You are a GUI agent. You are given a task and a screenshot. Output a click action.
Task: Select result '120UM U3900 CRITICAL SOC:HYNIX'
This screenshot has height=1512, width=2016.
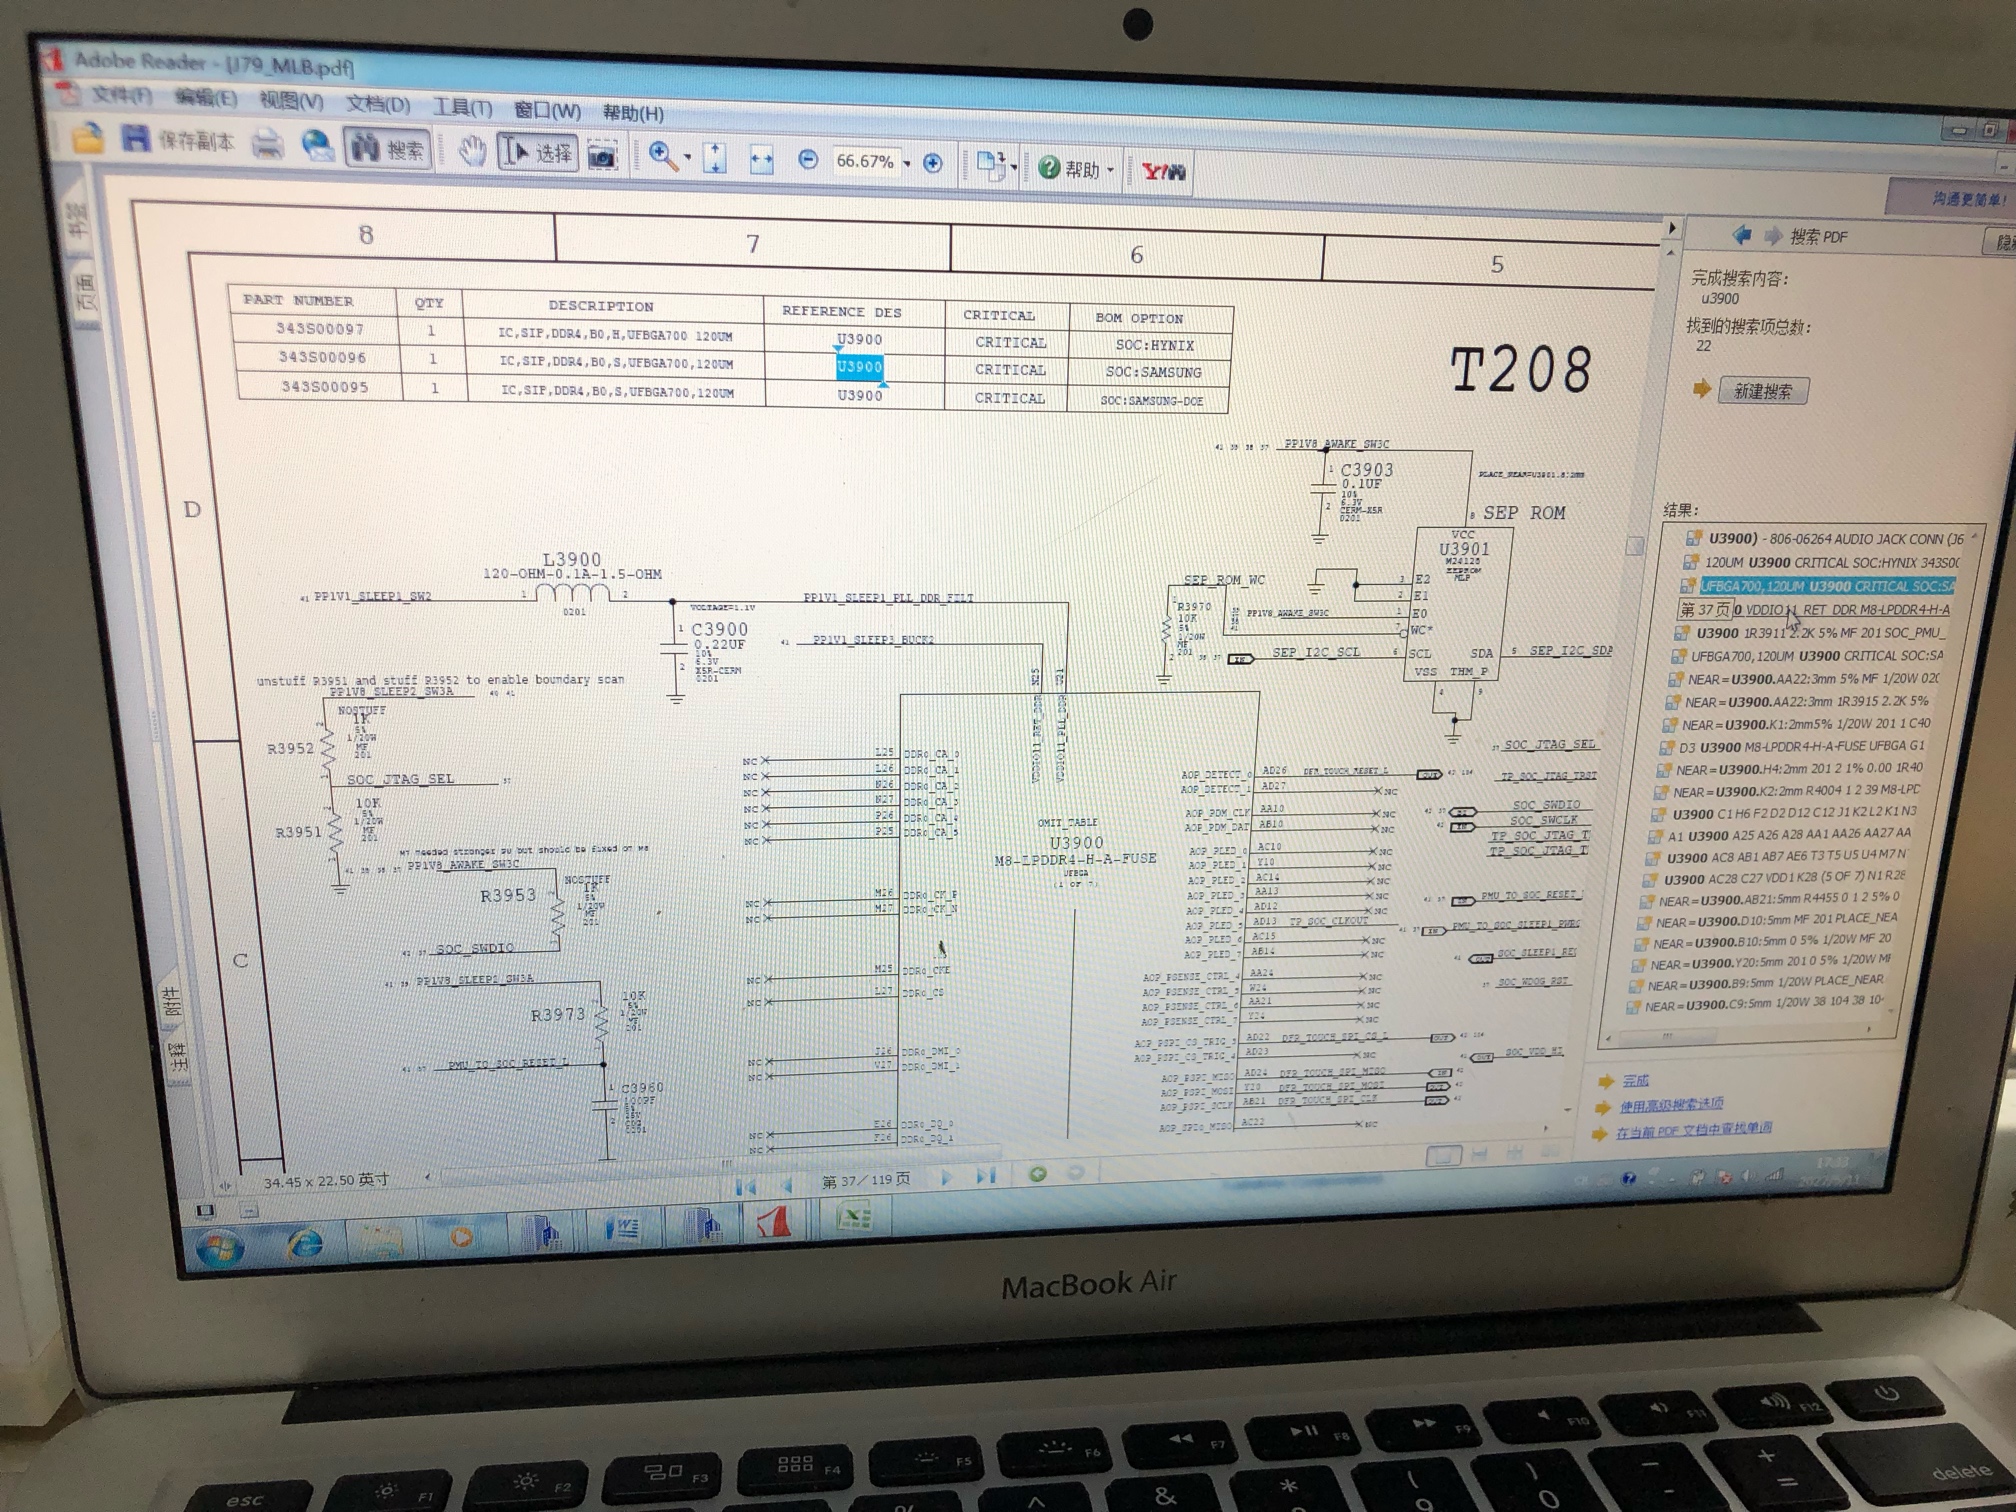point(1822,562)
